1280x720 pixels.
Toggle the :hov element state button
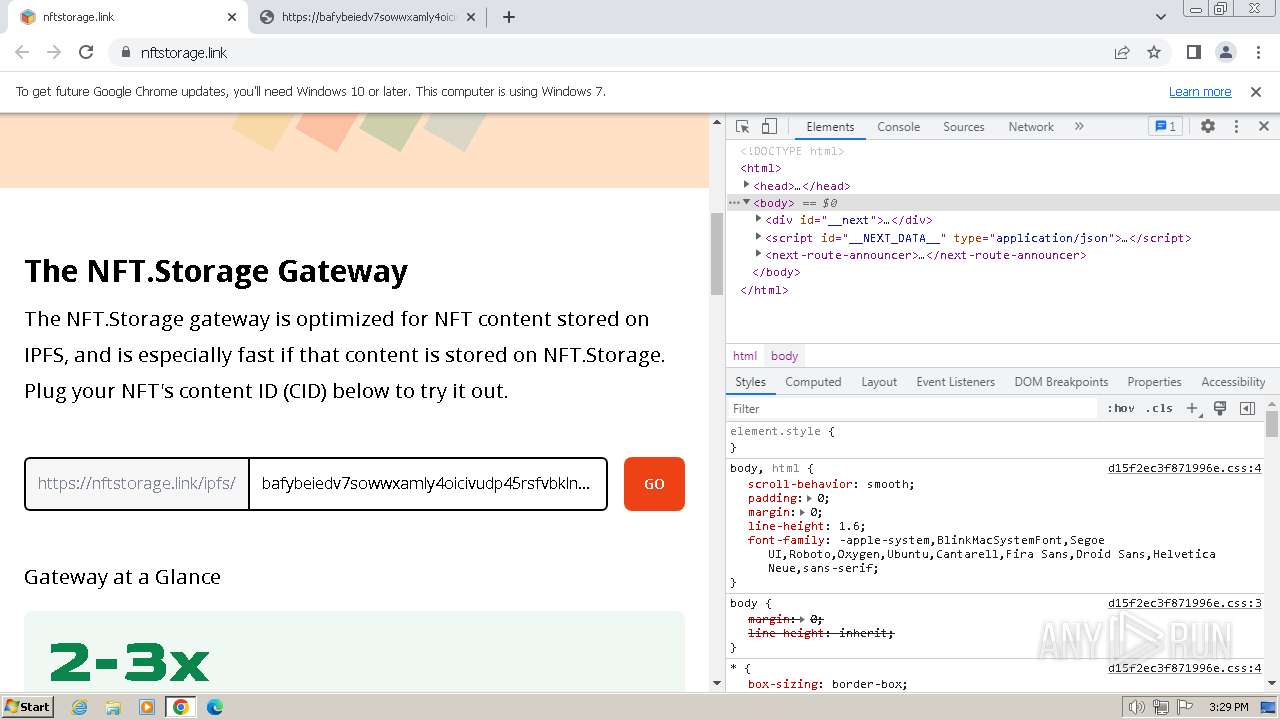click(1120, 408)
